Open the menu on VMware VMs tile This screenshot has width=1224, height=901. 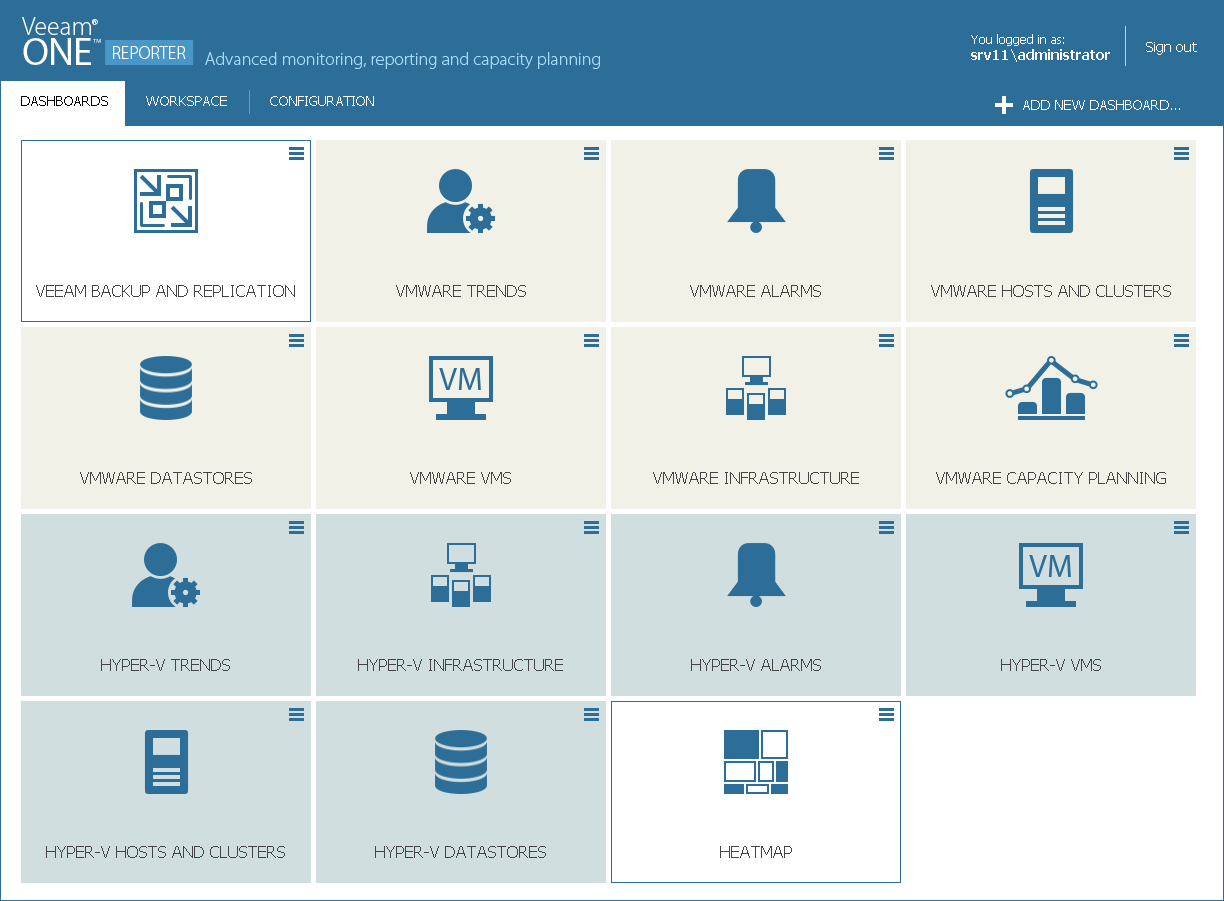pos(592,340)
